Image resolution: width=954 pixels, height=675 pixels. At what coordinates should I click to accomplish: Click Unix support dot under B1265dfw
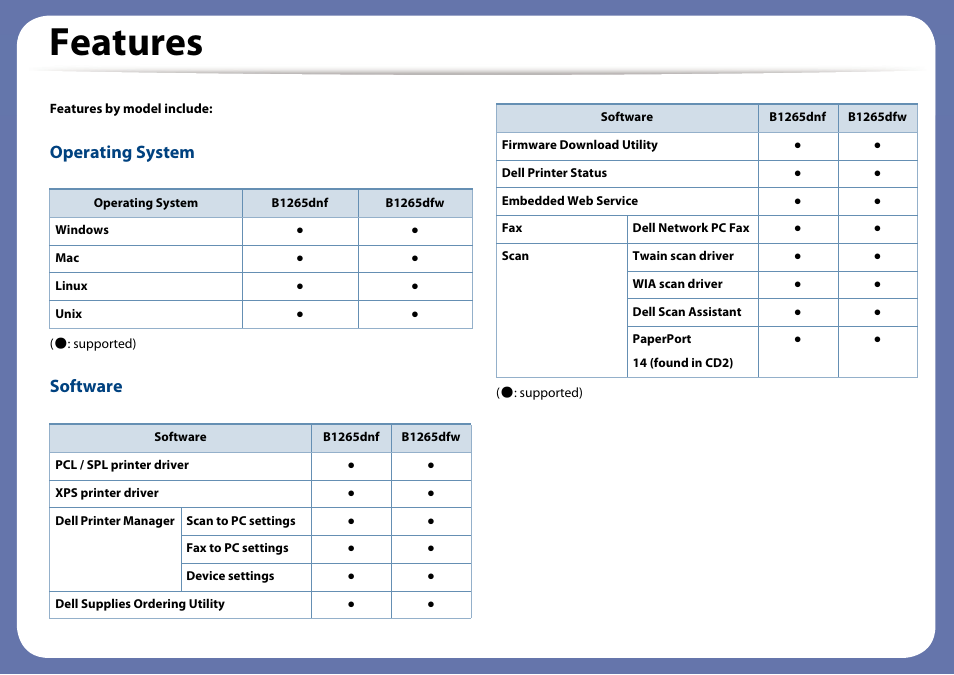(x=414, y=315)
